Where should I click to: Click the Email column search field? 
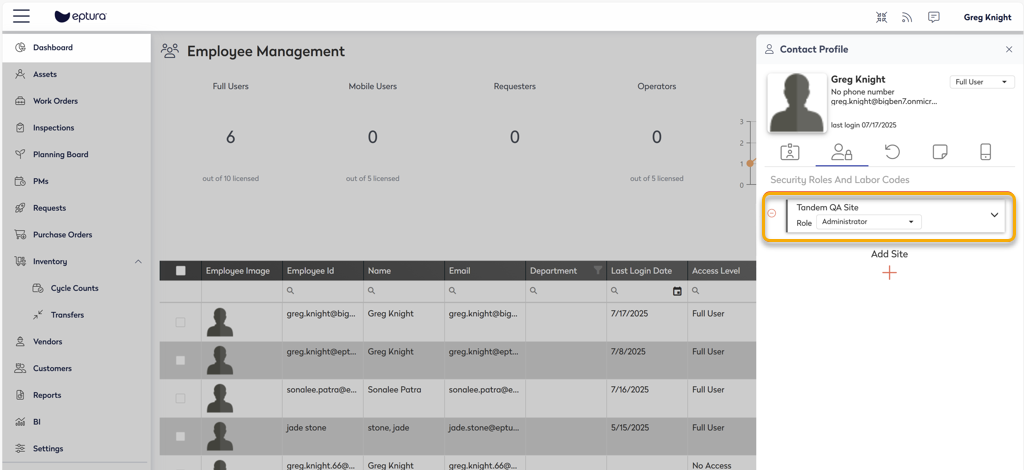click(485, 291)
